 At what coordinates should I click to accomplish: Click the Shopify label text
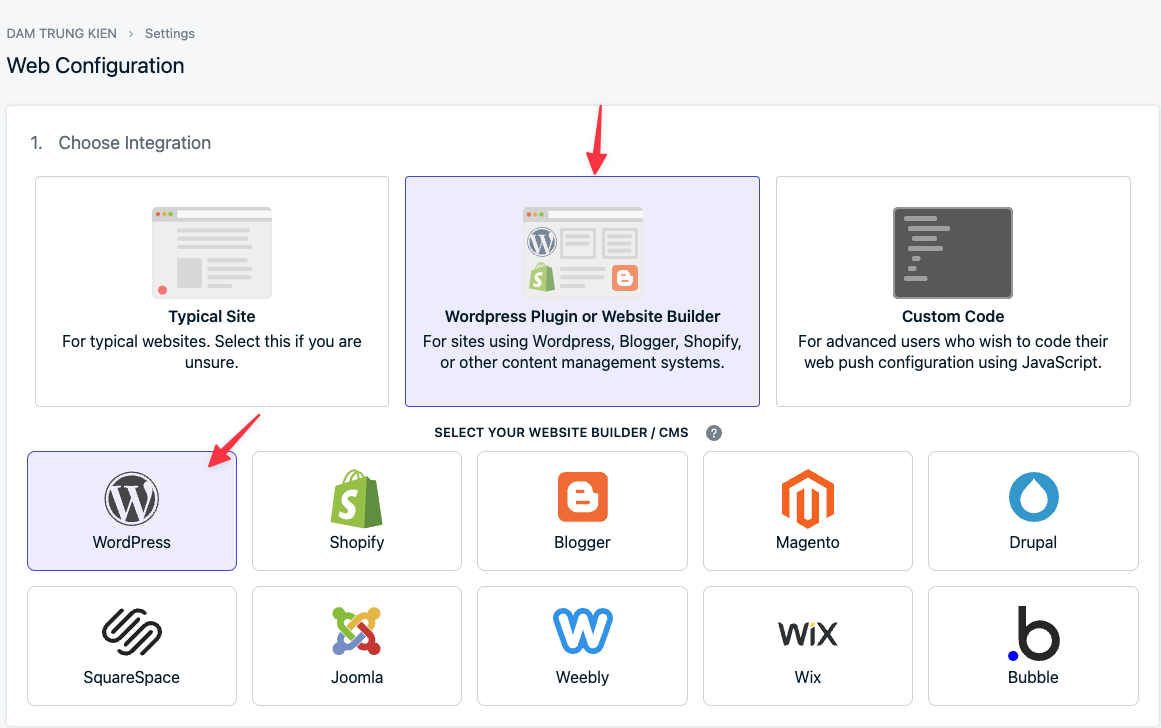[357, 542]
